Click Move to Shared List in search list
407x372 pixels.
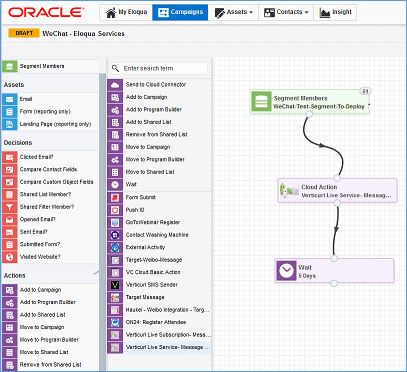[159, 172]
